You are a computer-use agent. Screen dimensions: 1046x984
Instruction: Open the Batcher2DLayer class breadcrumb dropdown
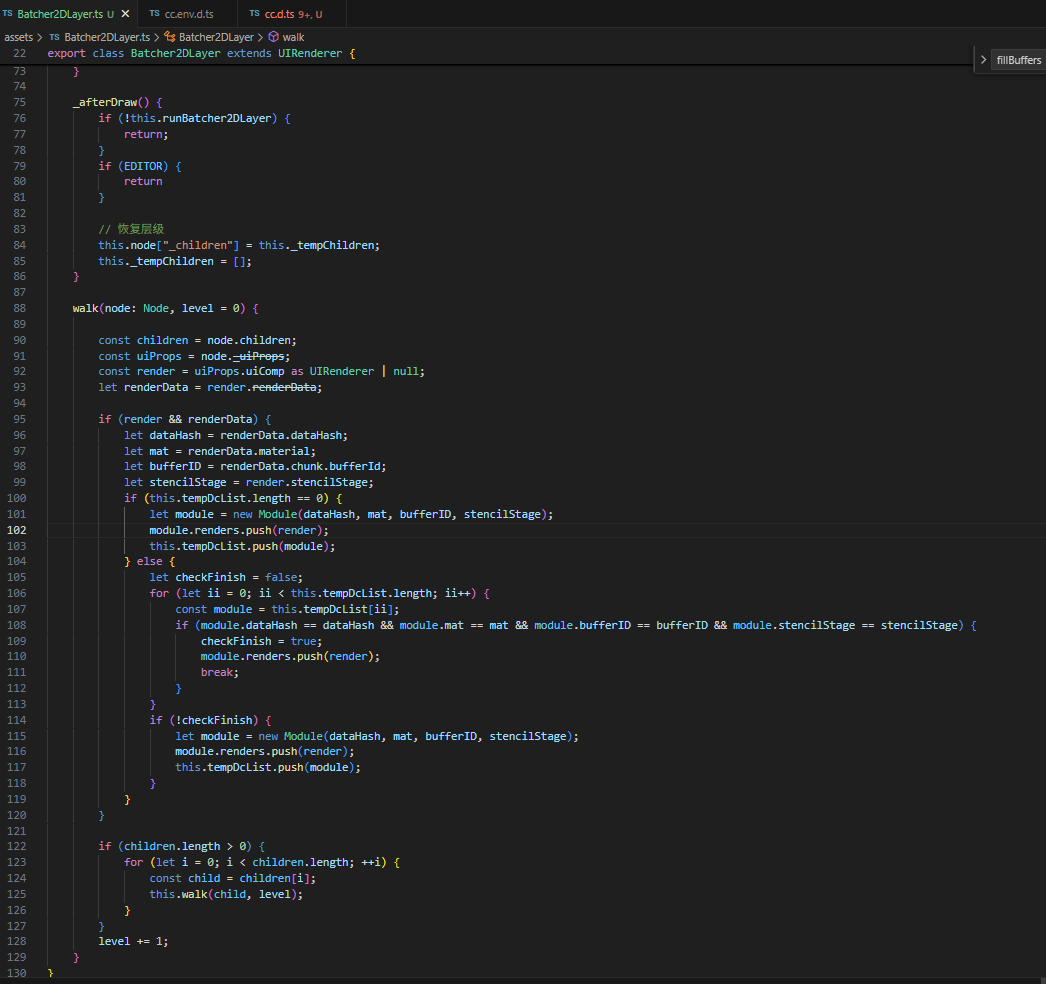pos(216,37)
